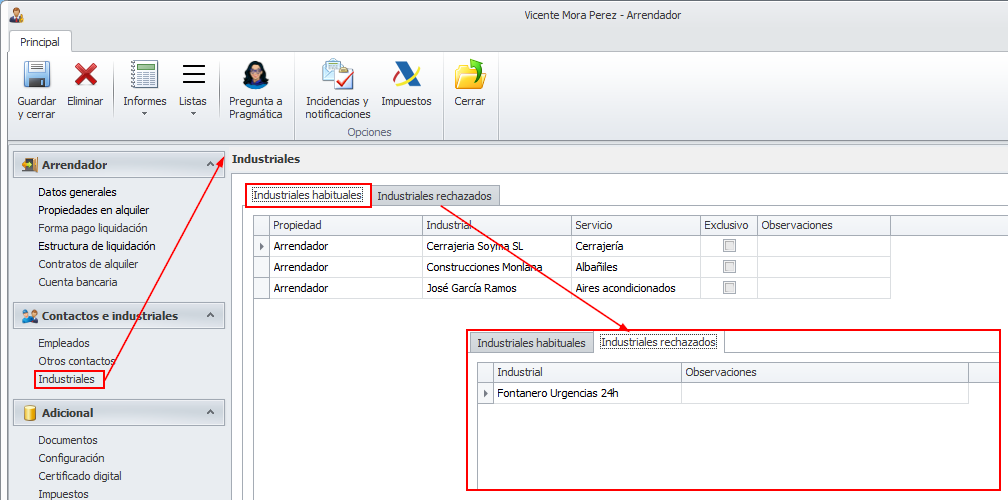Select the Principal ribbon tab

point(40,42)
